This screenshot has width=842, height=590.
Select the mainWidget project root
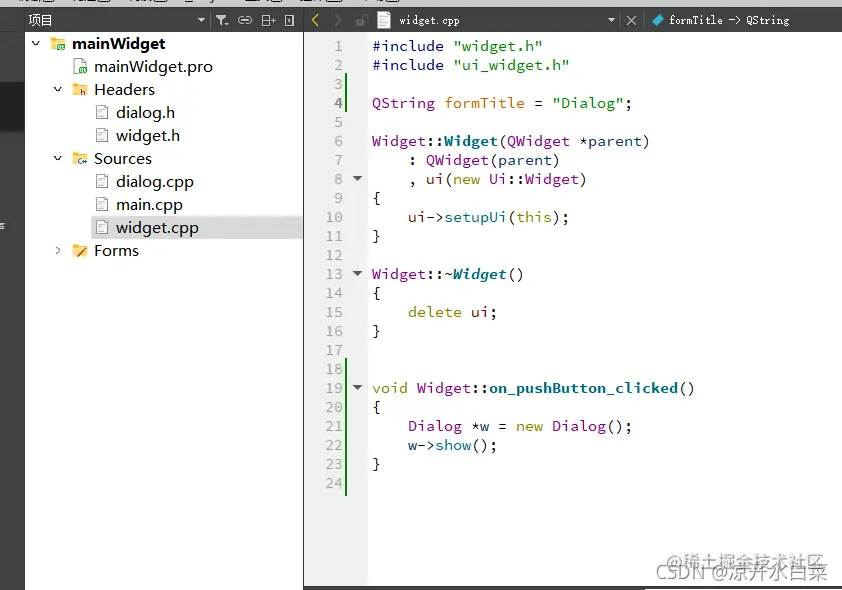119,43
